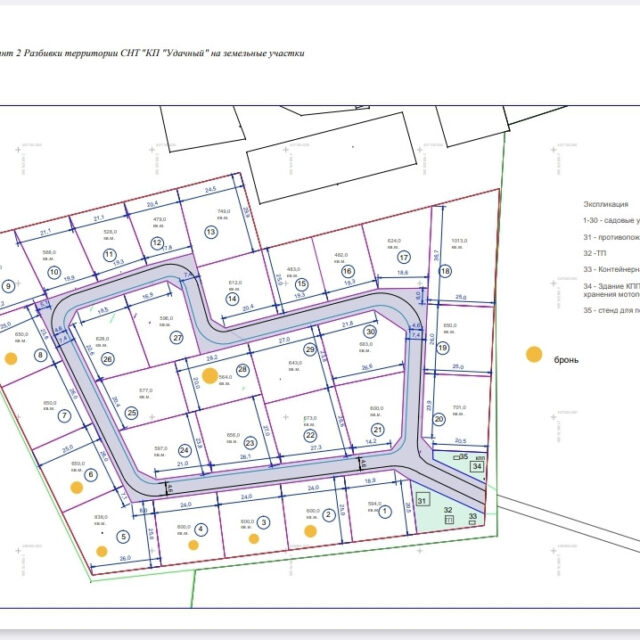Click orange reservation dot on plot 3
This screenshot has width=640, height=640.
tap(253, 539)
